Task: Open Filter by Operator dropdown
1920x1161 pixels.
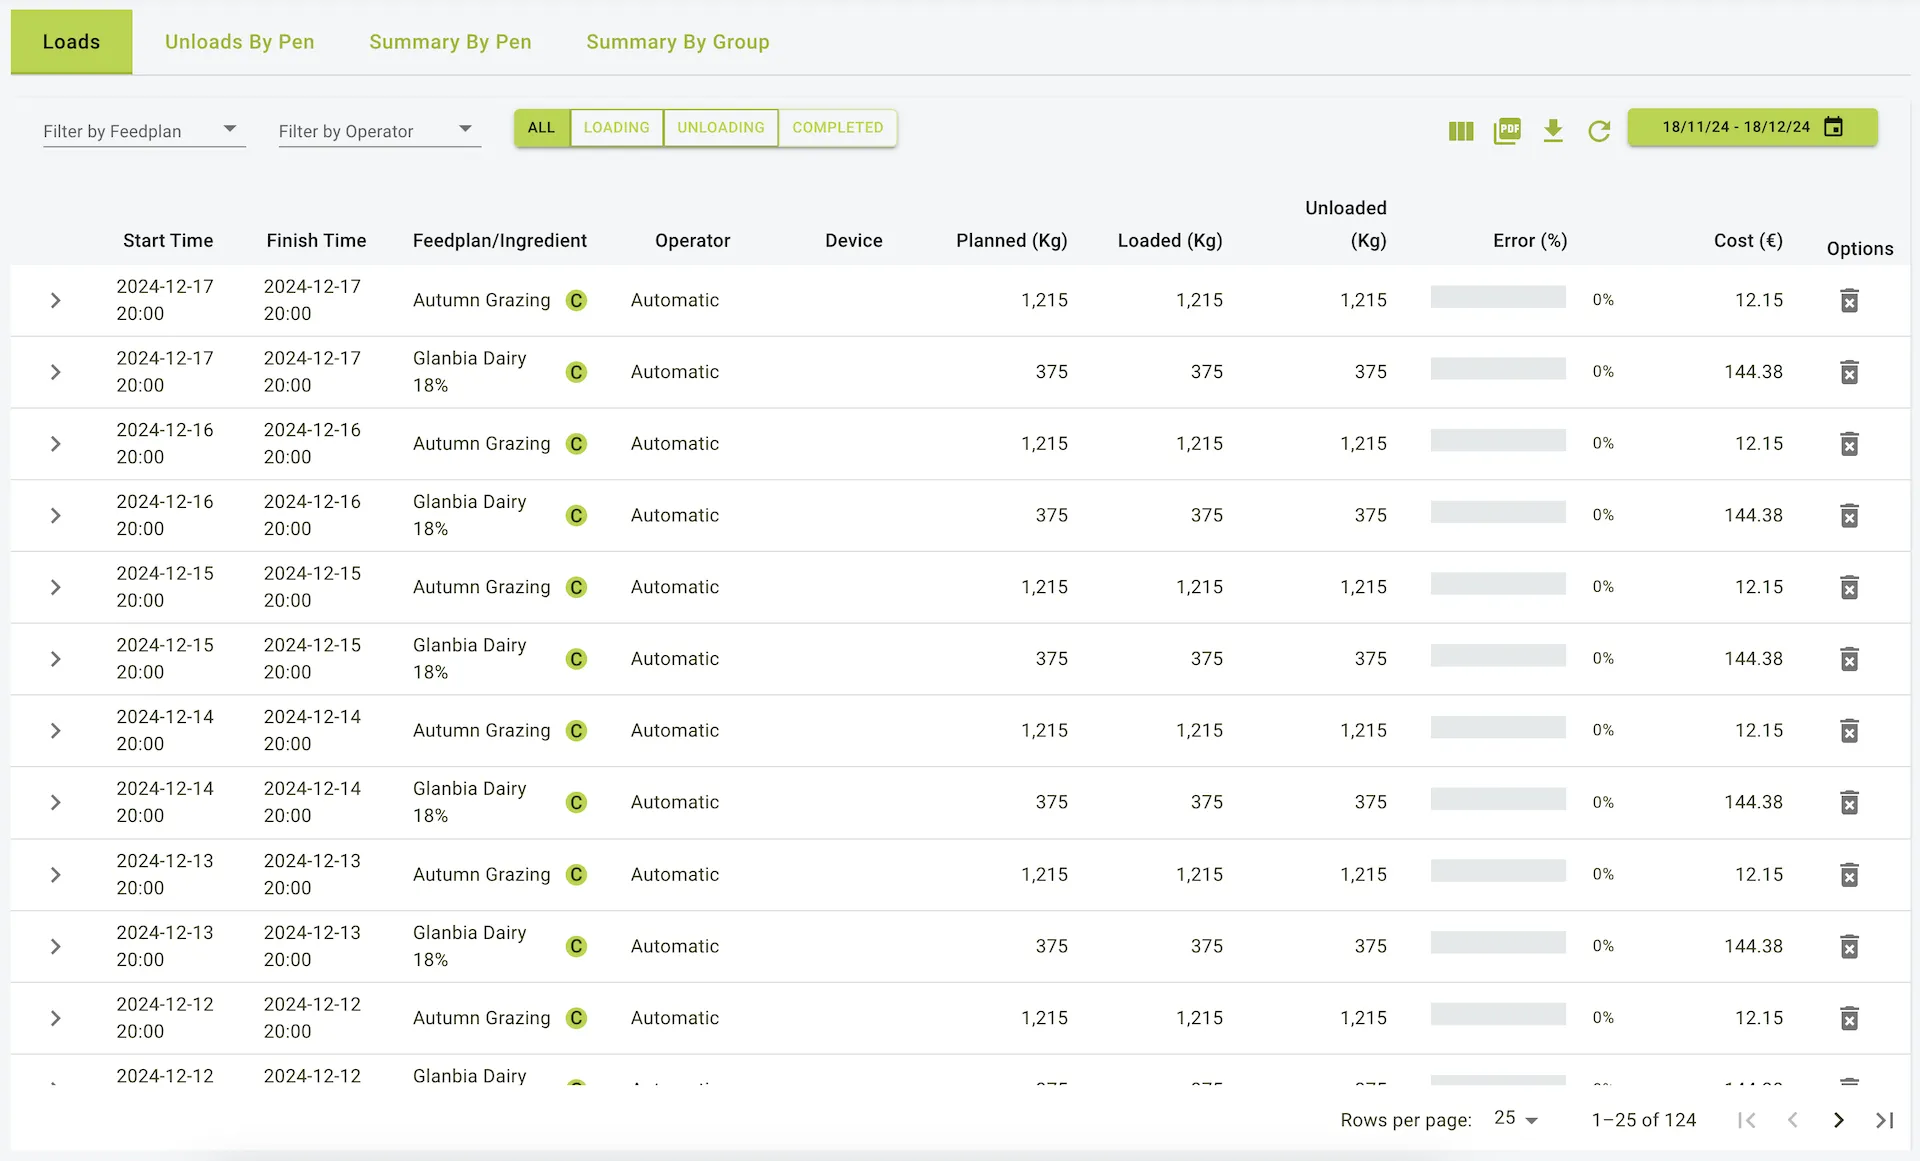Action: click(378, 131)
